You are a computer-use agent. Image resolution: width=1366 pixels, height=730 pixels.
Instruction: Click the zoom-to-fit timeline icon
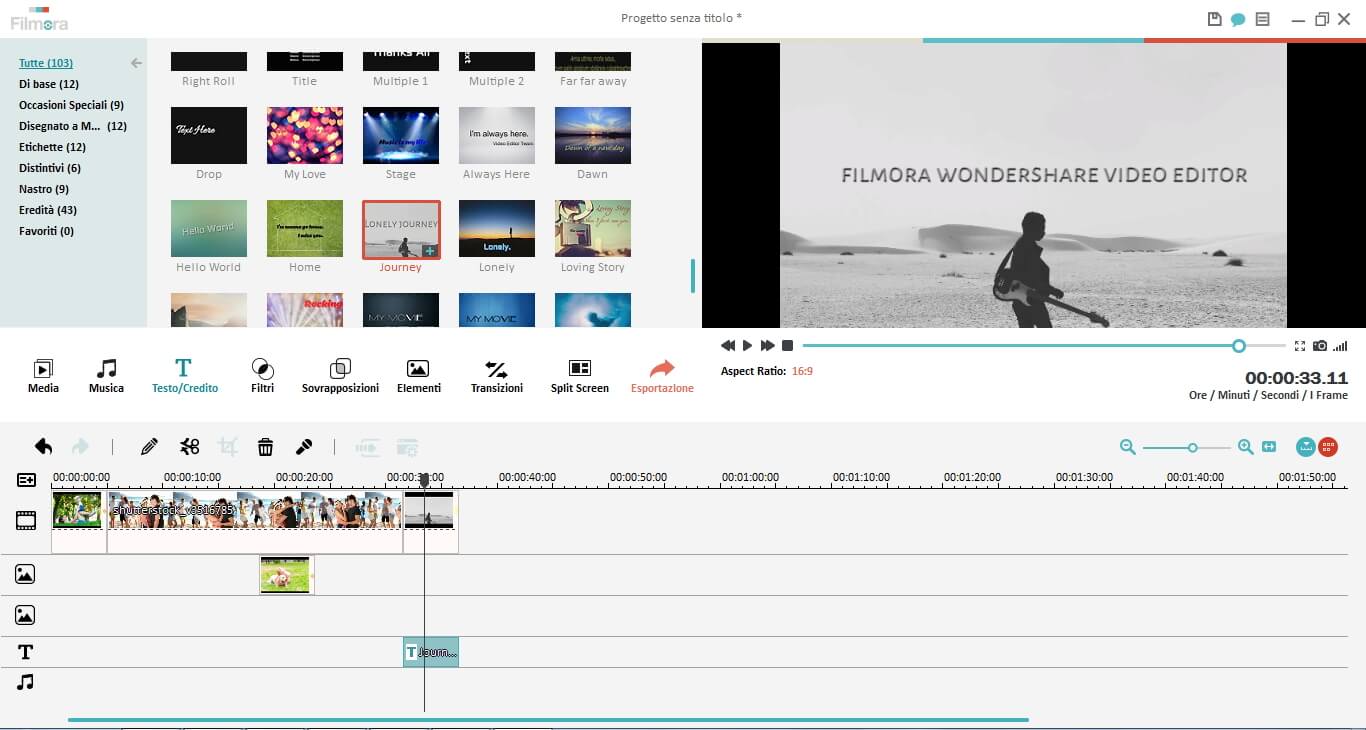[1269, 447]
